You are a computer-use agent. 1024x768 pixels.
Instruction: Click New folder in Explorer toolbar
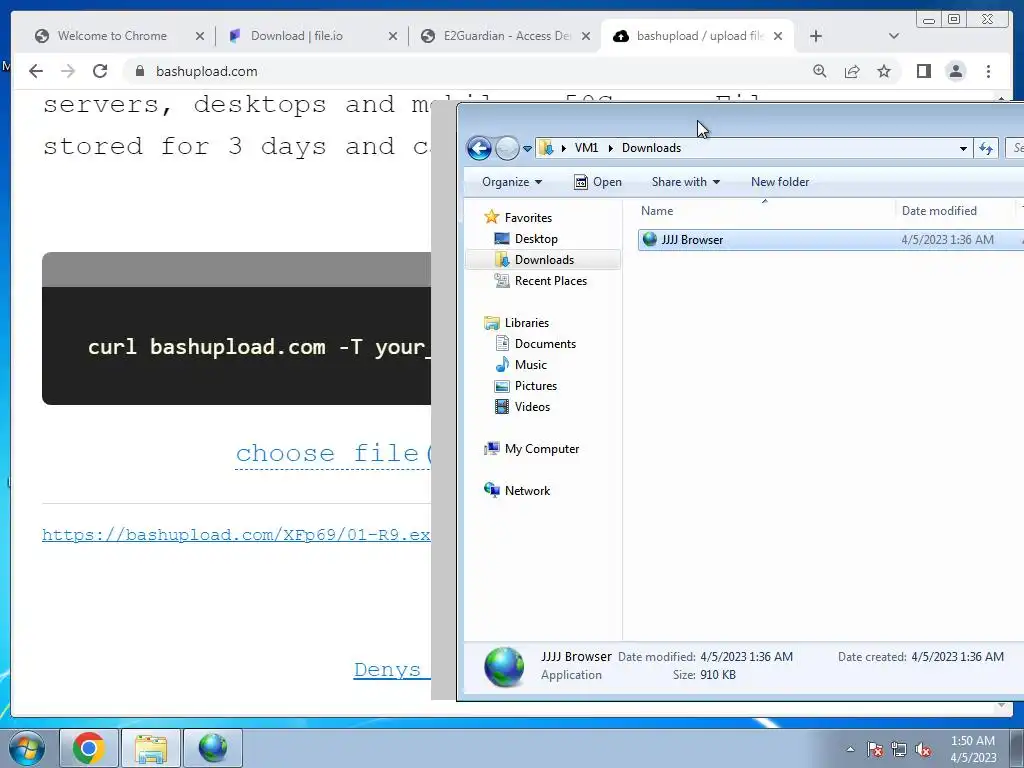tap(780, 182)
